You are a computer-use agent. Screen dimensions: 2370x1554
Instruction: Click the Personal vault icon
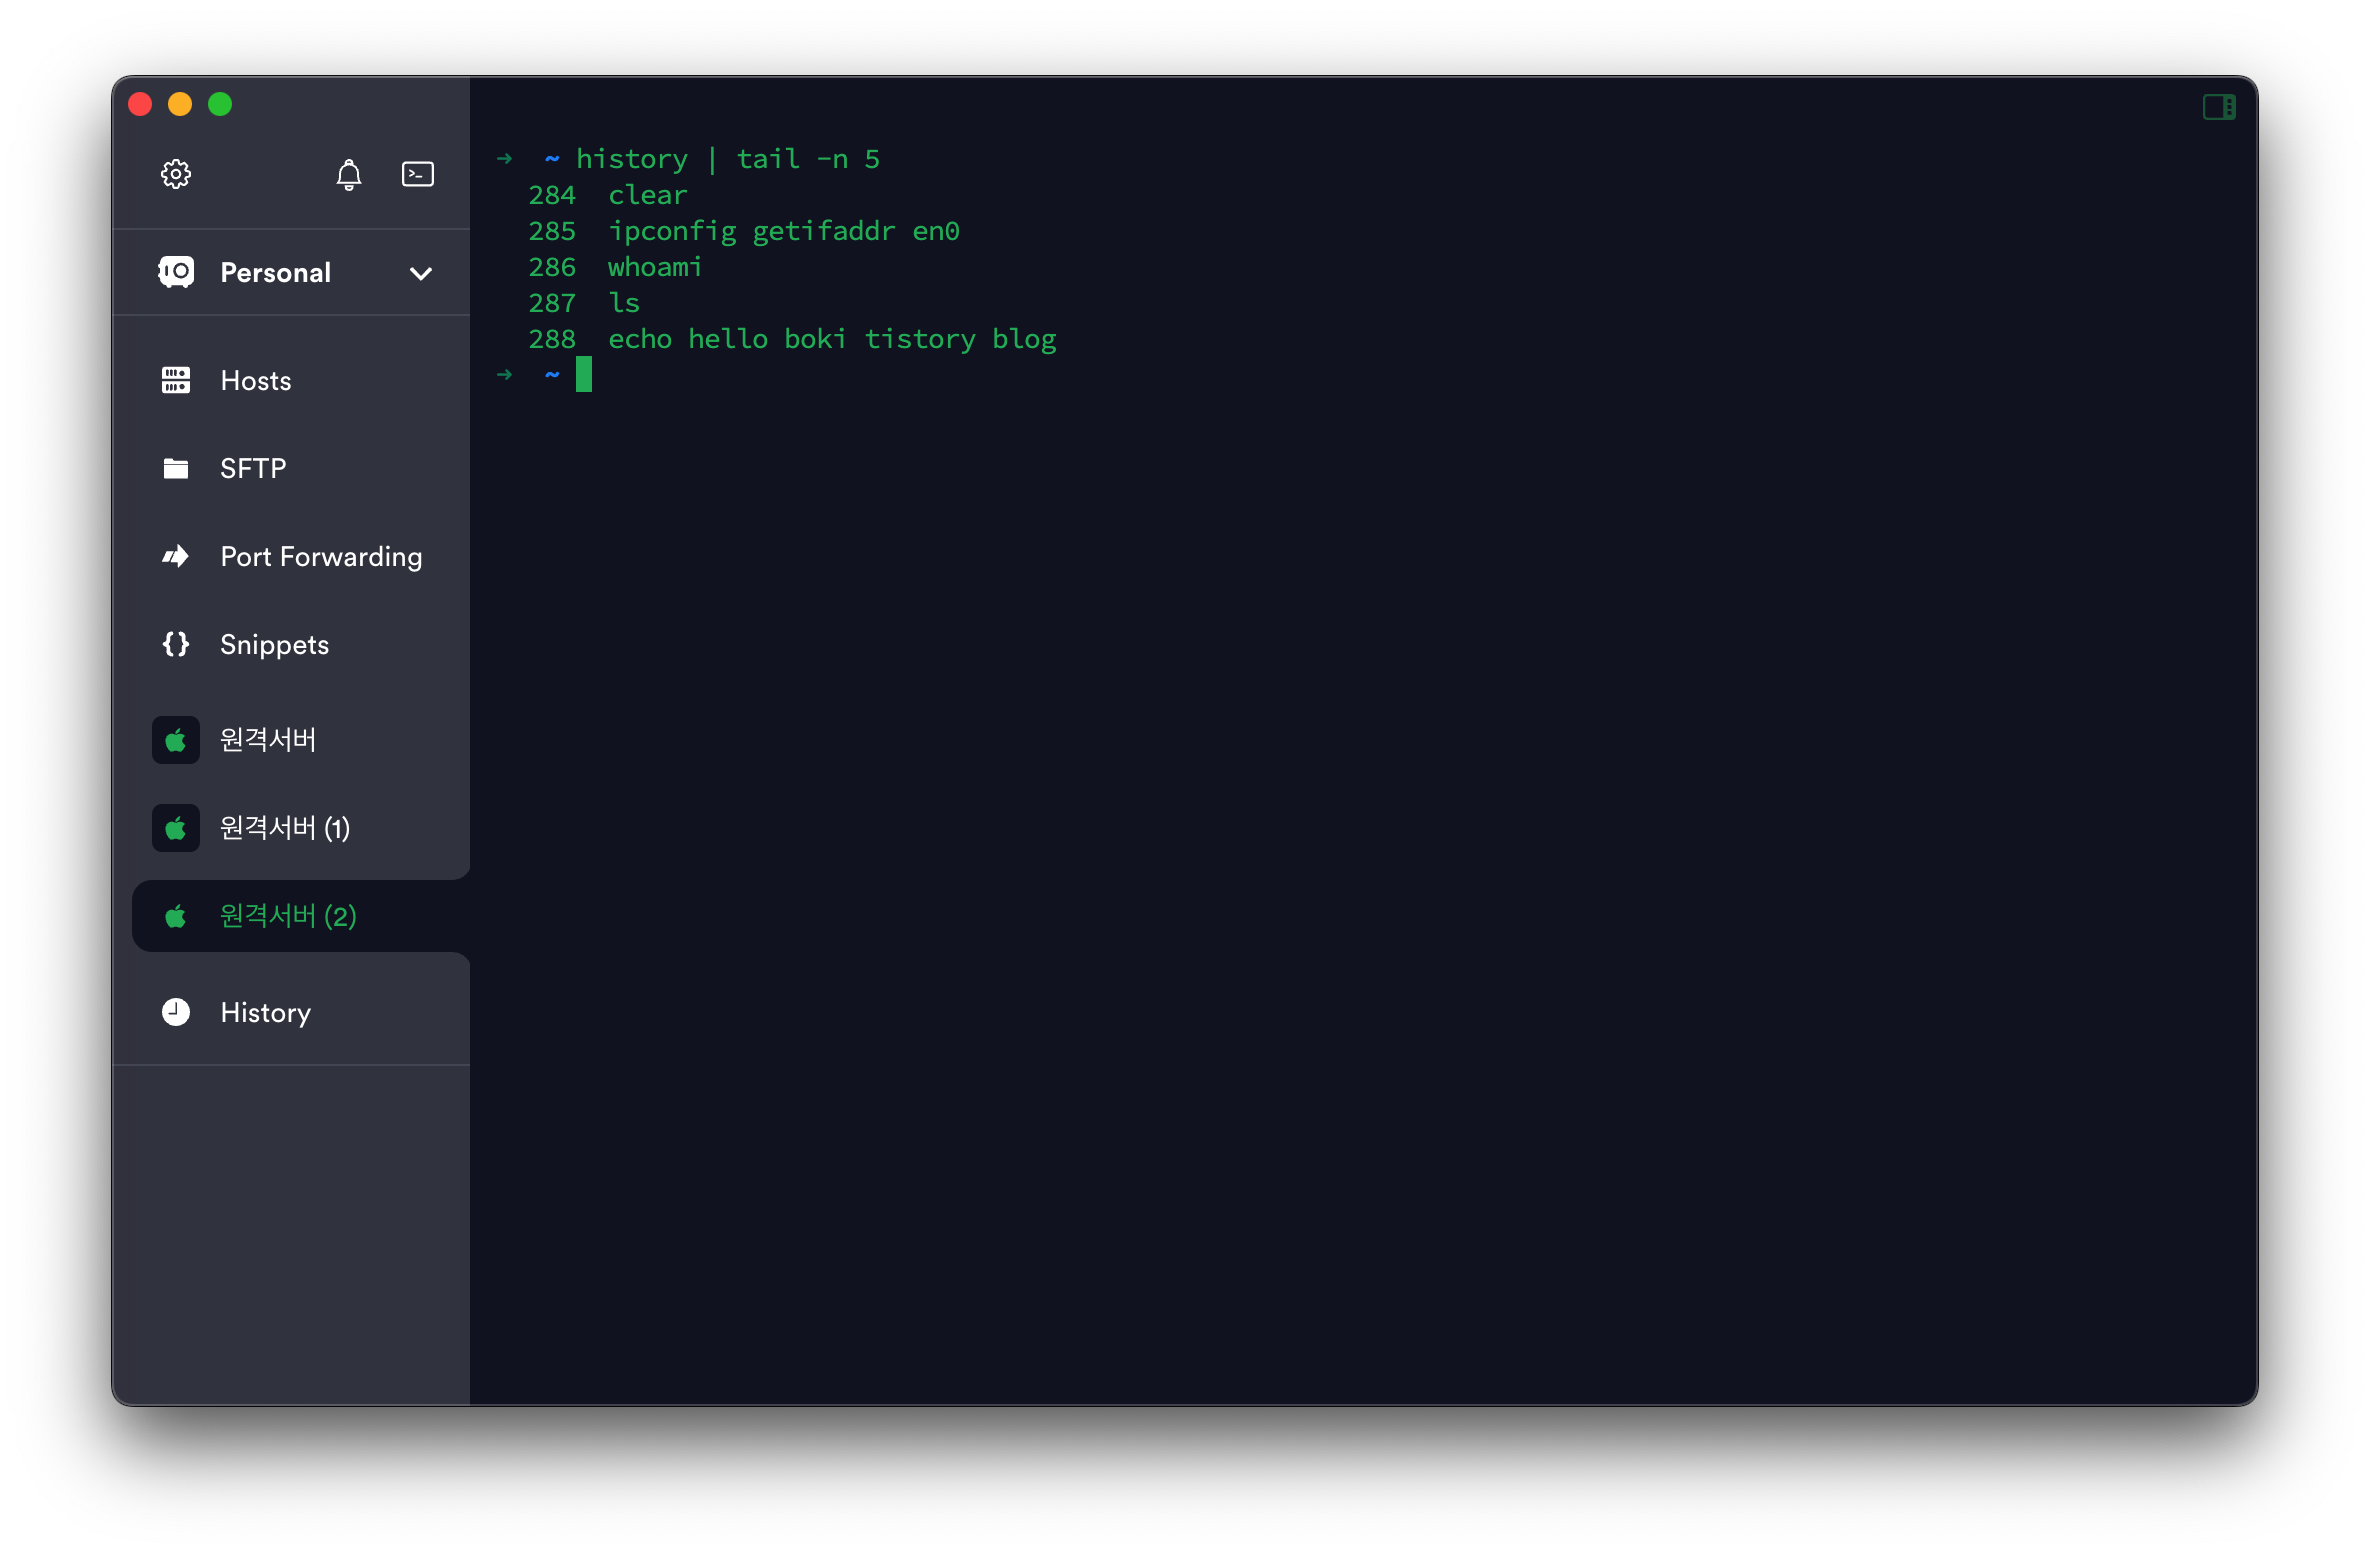coord(176,272)
